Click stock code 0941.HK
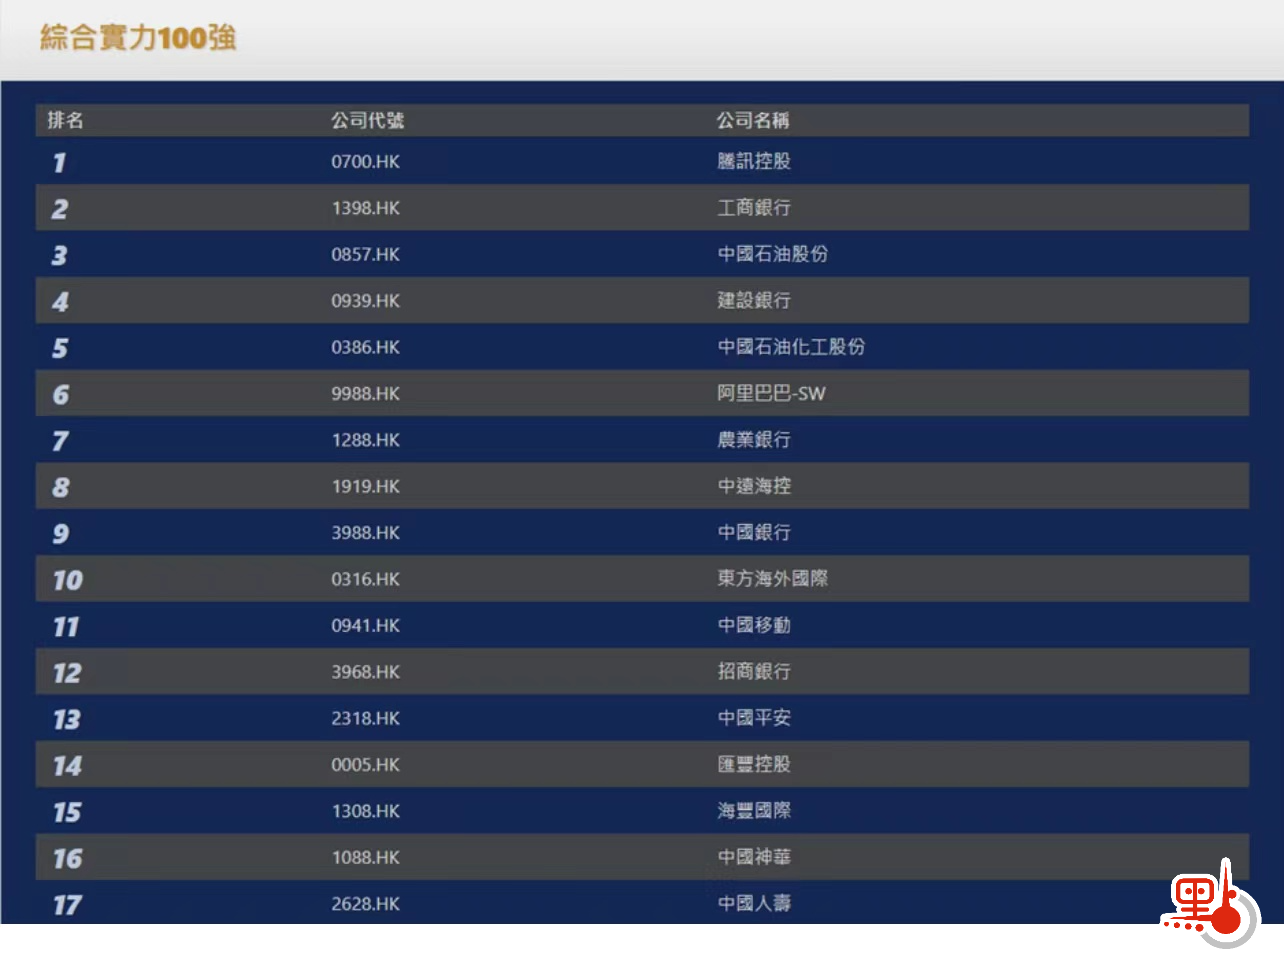Viewport: 1284px width, 976px height. (365, 625)
